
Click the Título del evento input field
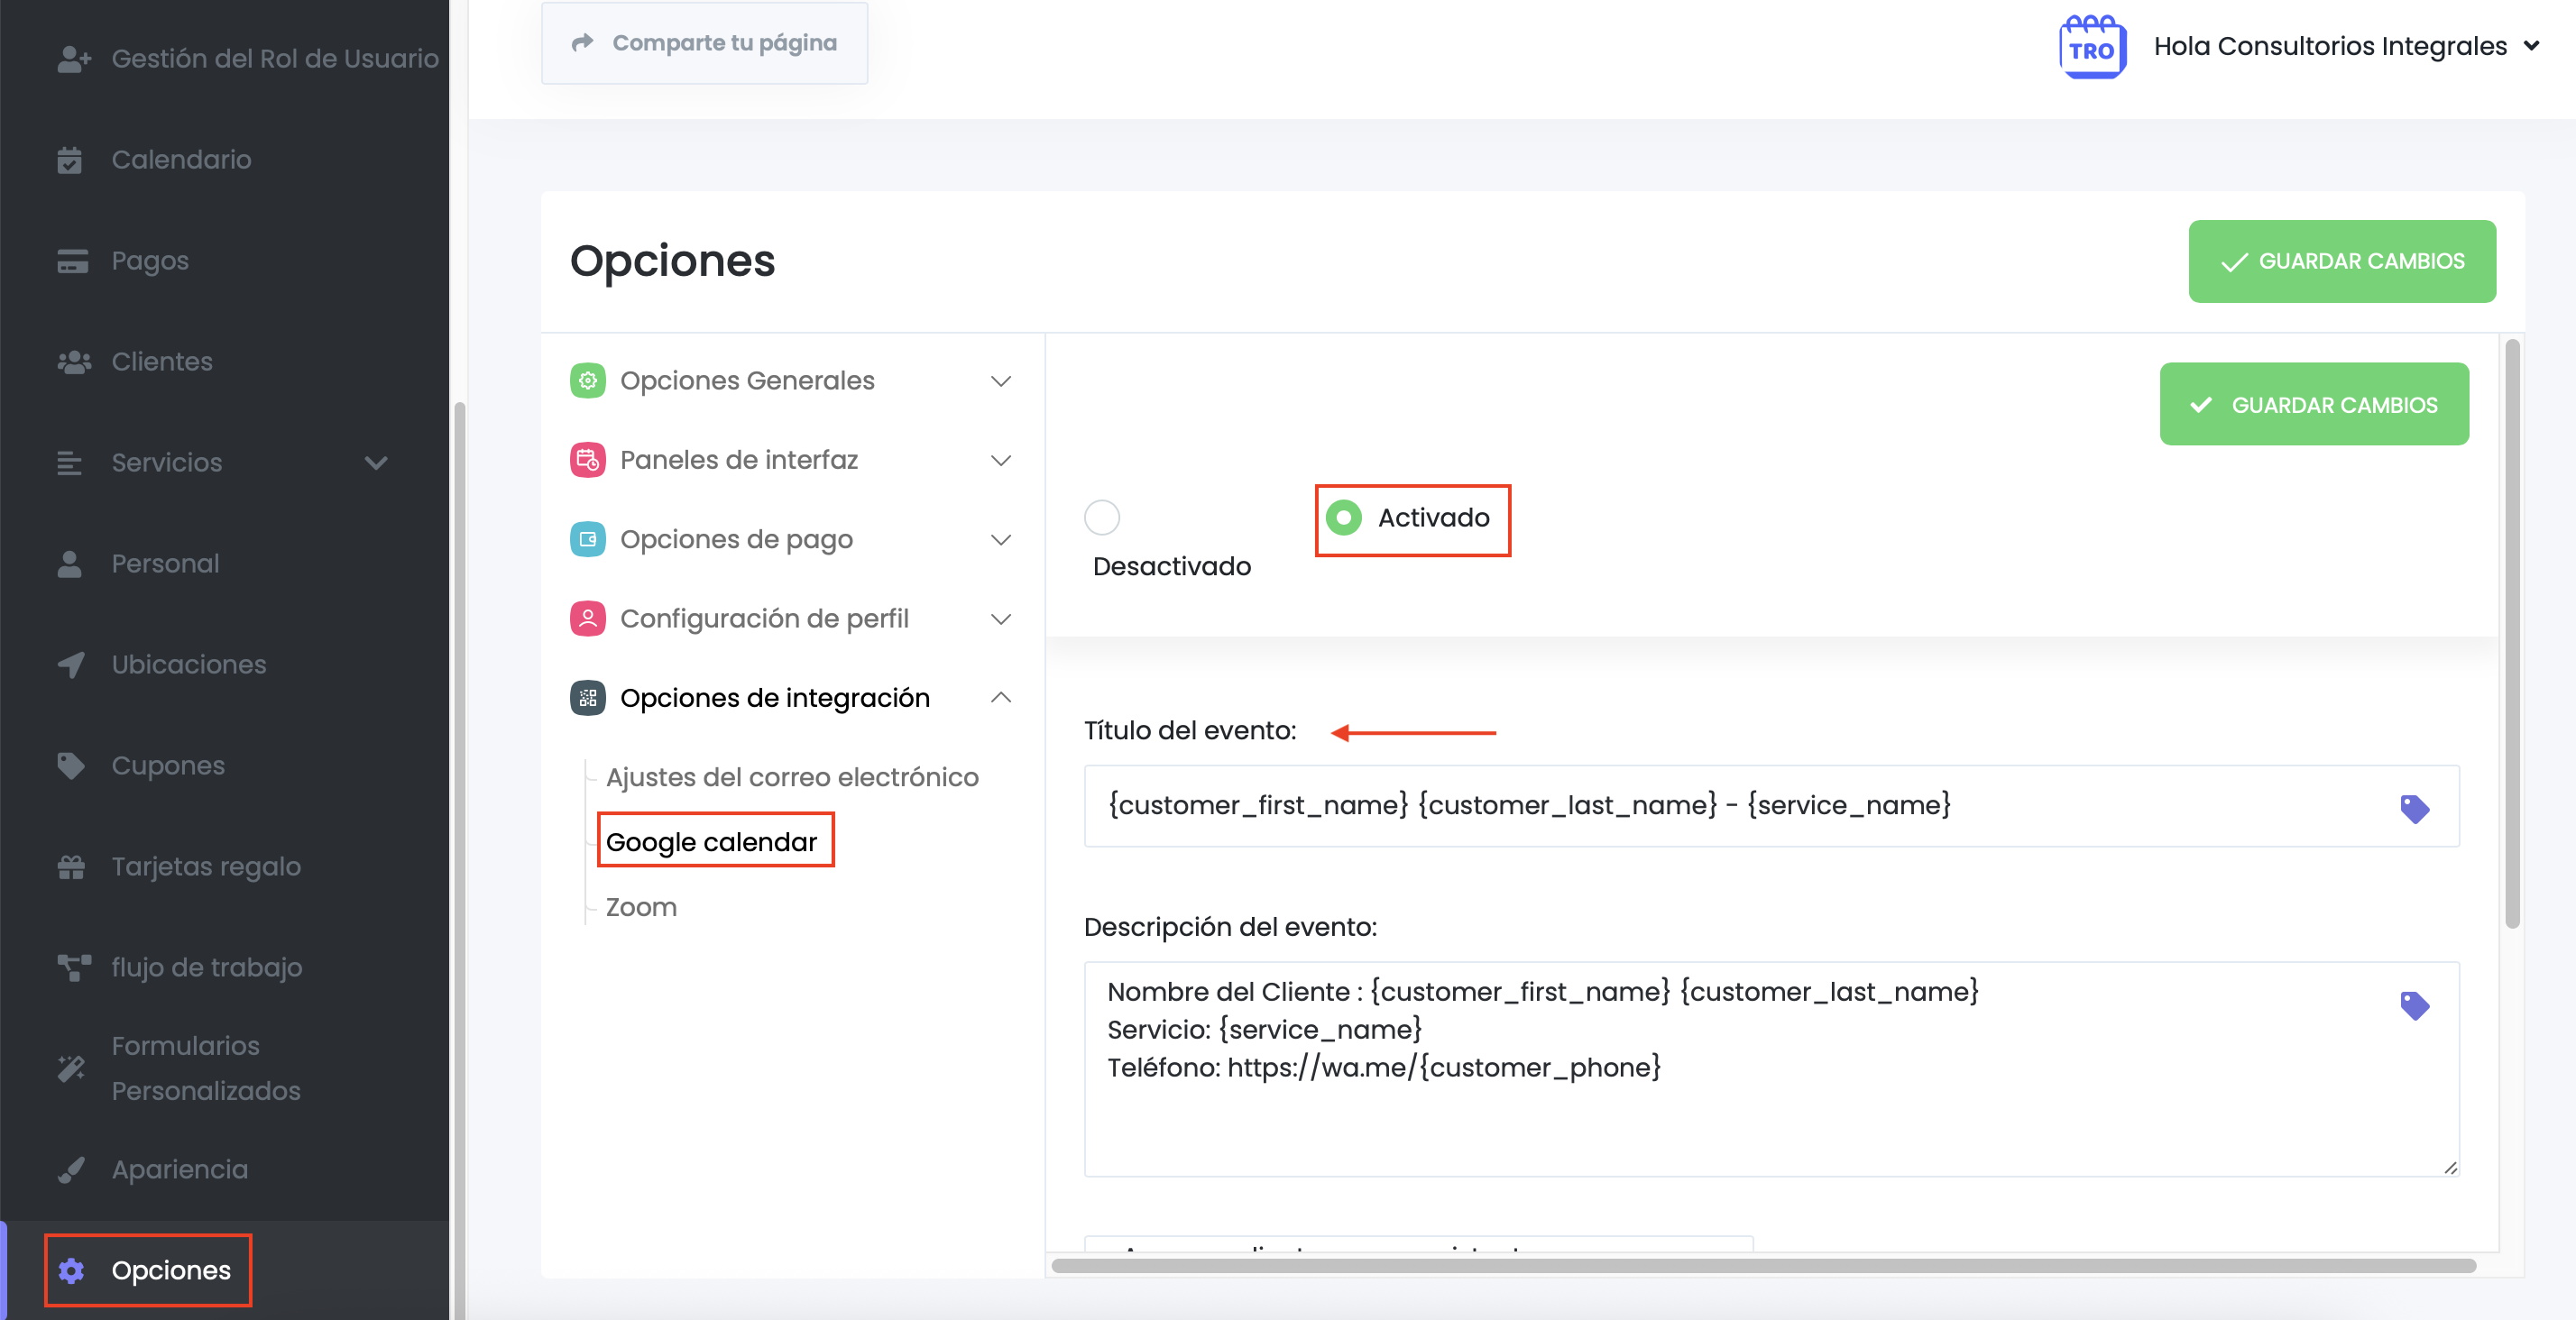click(x=1740, y=806)
